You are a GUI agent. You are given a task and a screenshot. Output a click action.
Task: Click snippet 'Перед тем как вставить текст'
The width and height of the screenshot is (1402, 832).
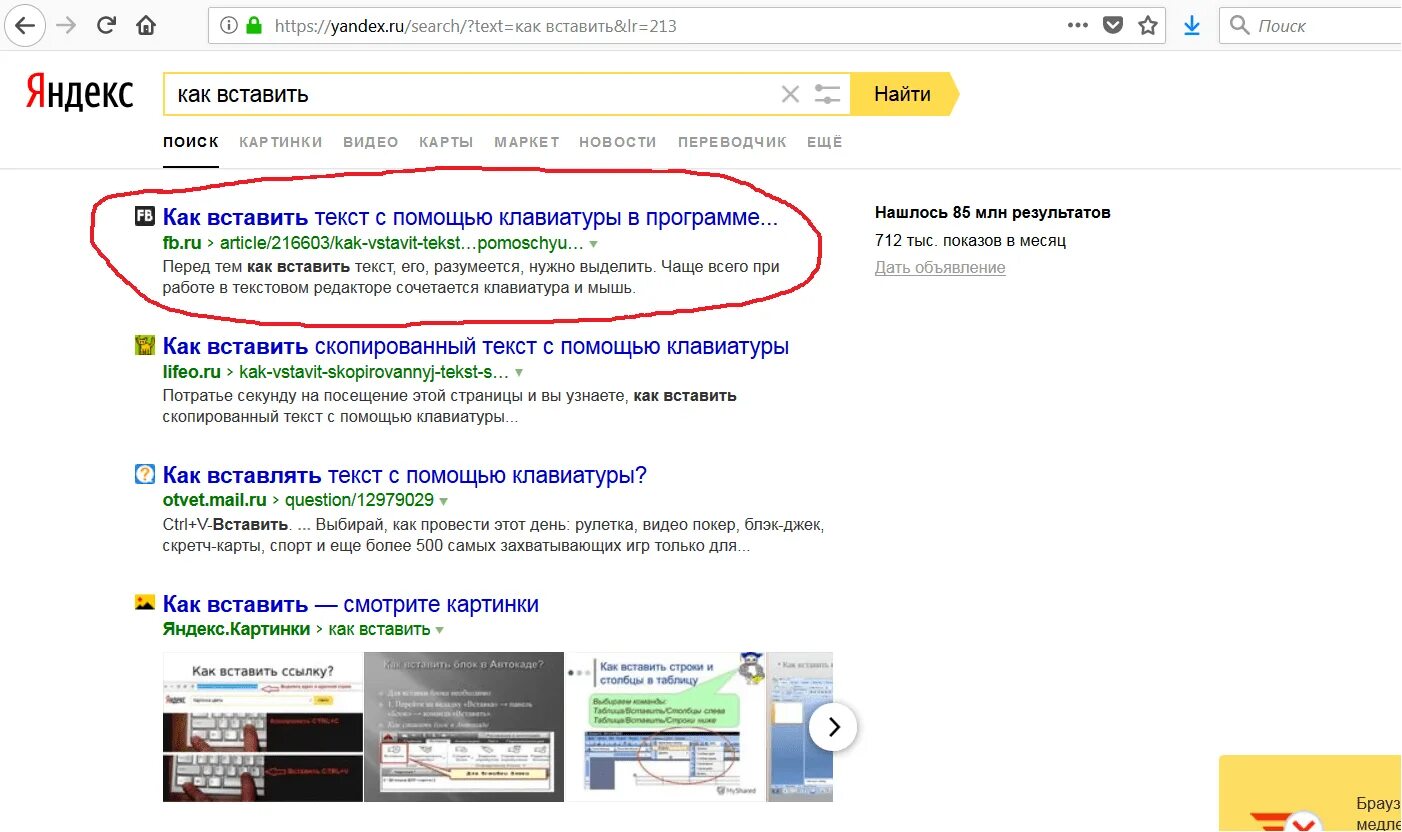click(x=471, y=277)
